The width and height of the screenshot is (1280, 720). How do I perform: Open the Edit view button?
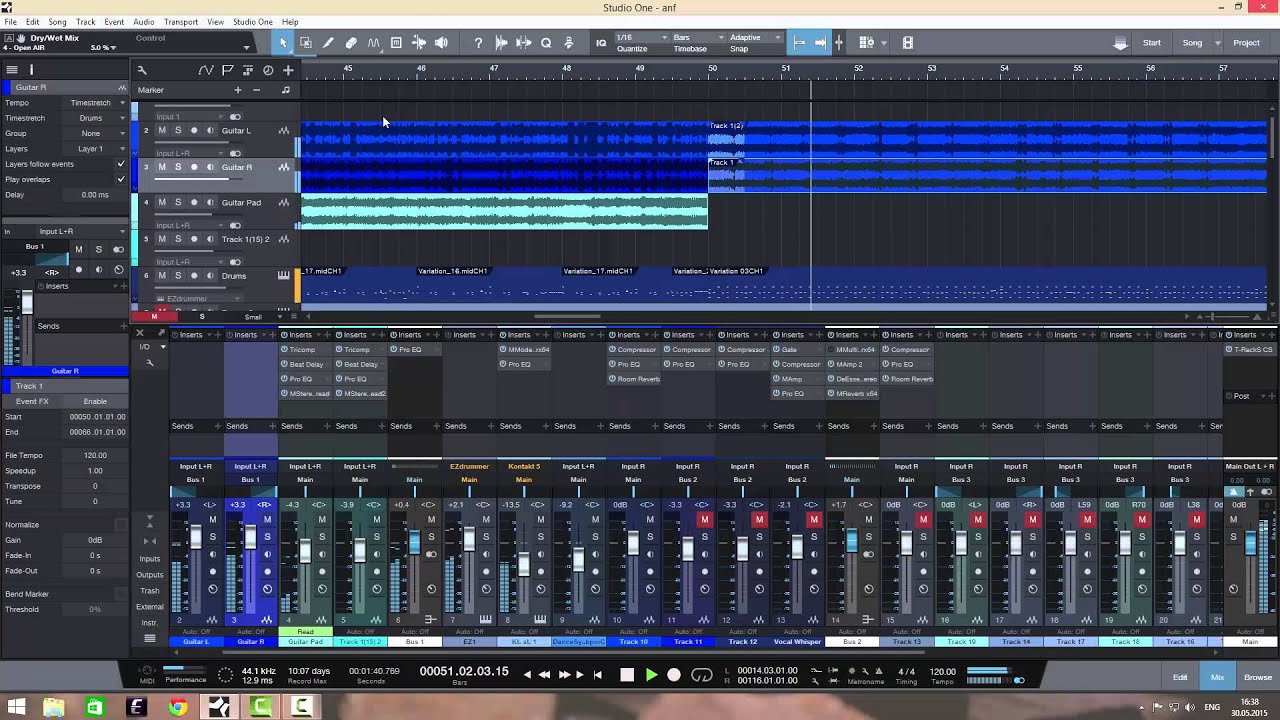[x=1180, y=677]
